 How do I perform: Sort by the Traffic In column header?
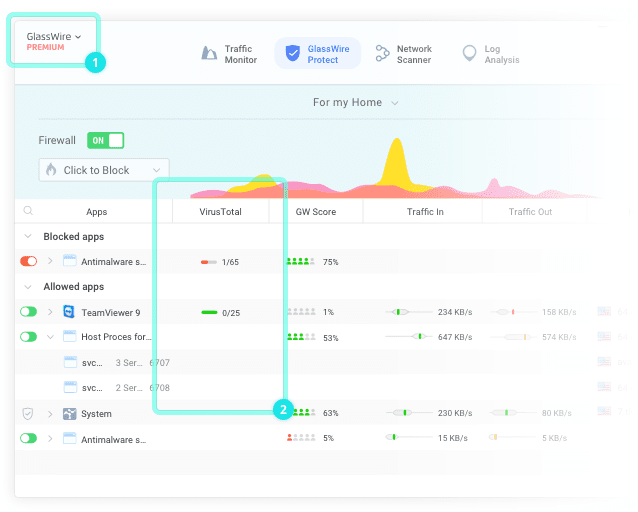425,212
